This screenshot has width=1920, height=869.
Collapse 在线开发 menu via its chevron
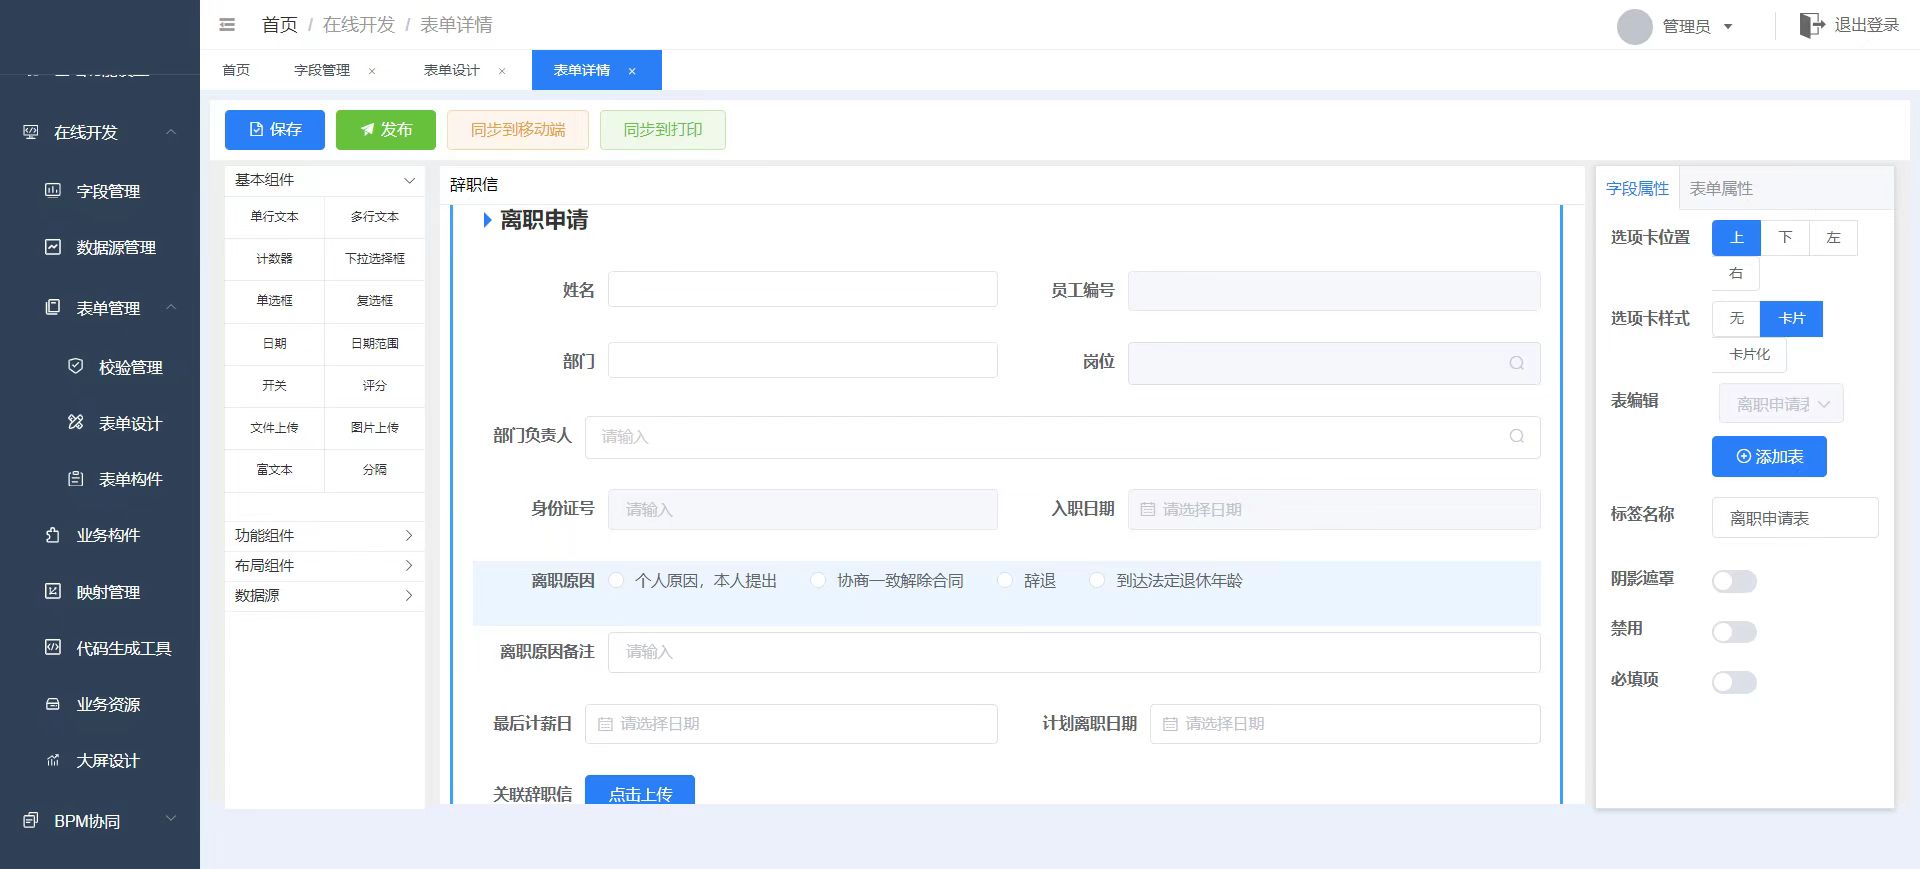point(171,132)
